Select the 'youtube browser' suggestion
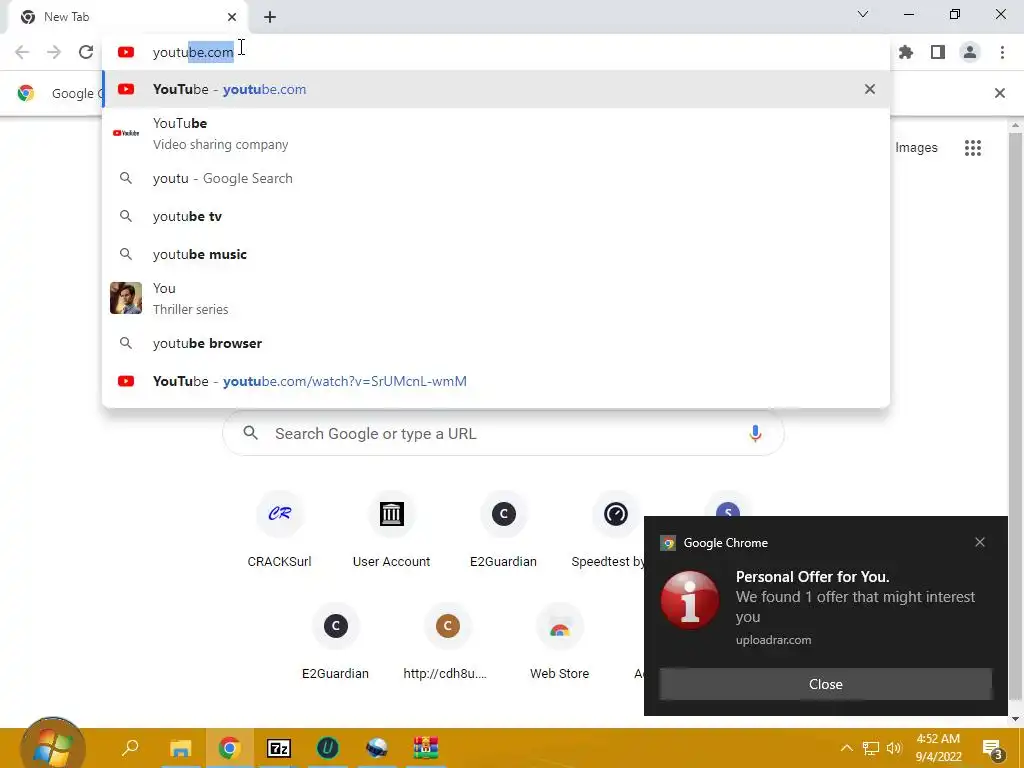 (496, 344)
